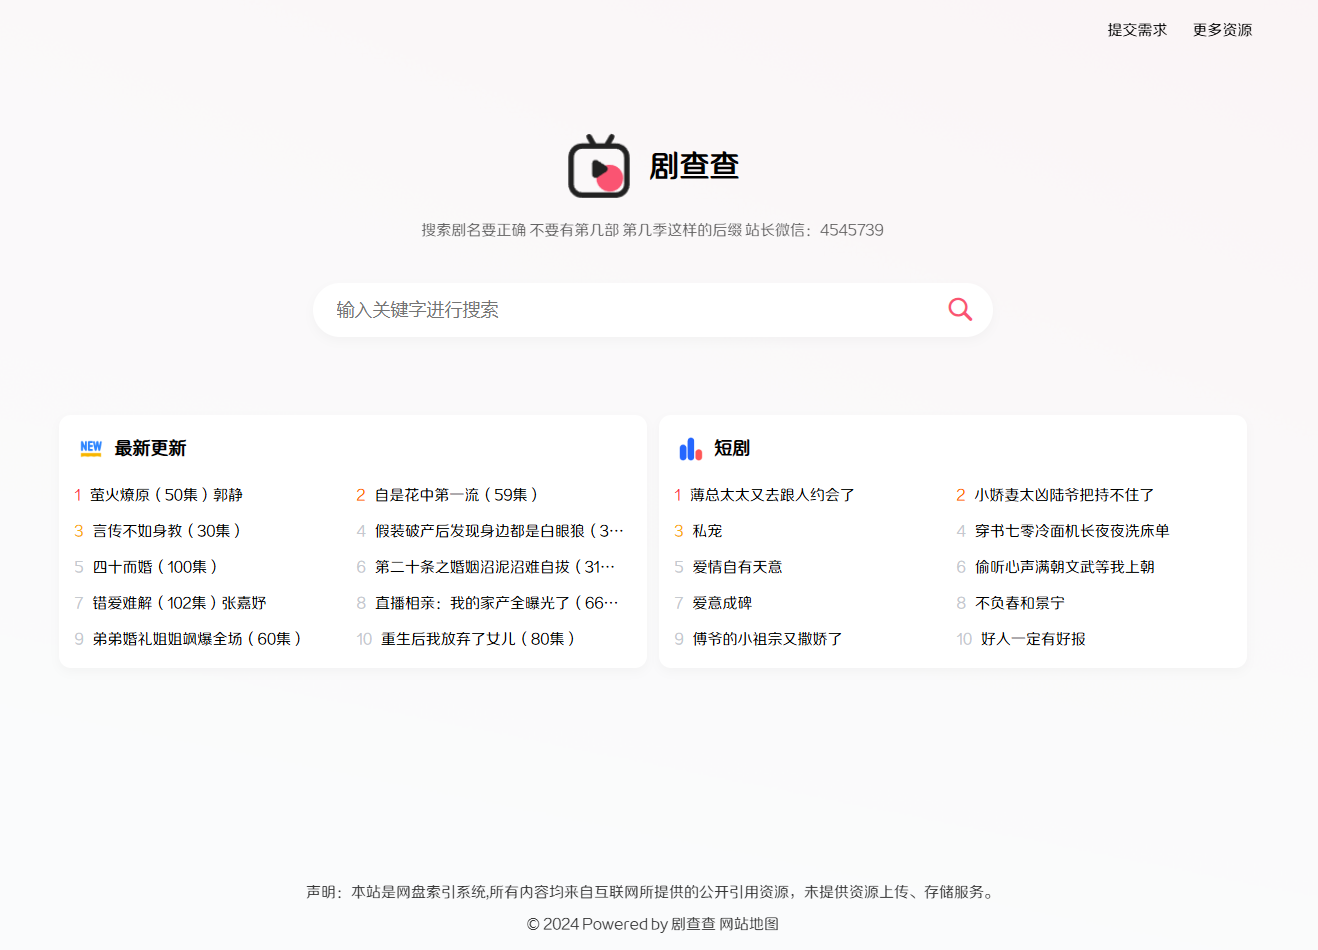The width and height of the screenshot is (1318, 950).
Task: Open the 网站地图 footer link
Action: tap(749, 924)
